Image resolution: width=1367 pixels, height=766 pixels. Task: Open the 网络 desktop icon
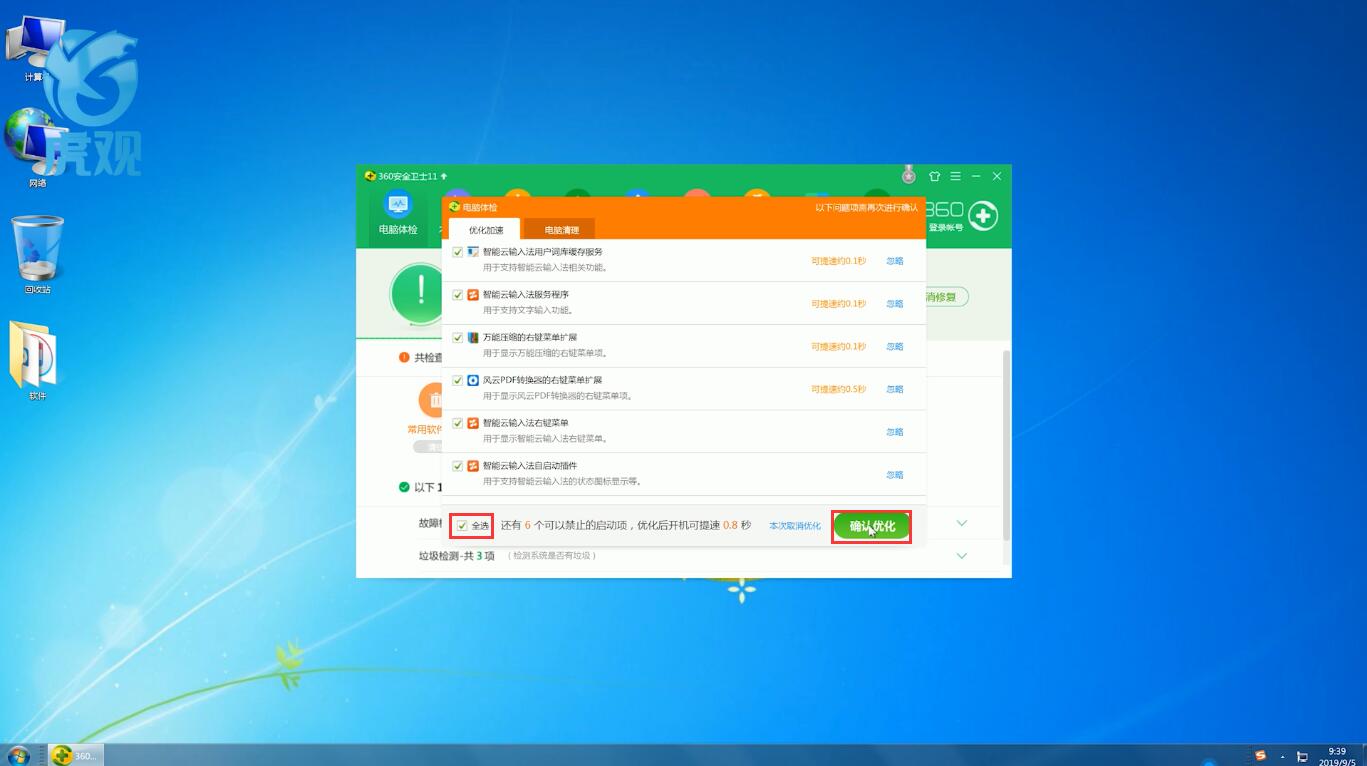36,148
